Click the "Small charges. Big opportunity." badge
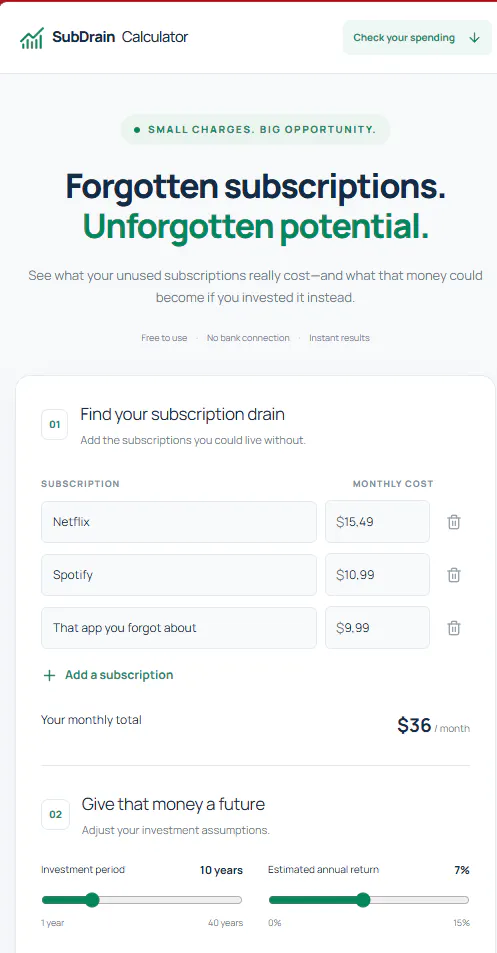Image resolution: width=497 pixels, height=953 pixels. [x=255, y=129]
